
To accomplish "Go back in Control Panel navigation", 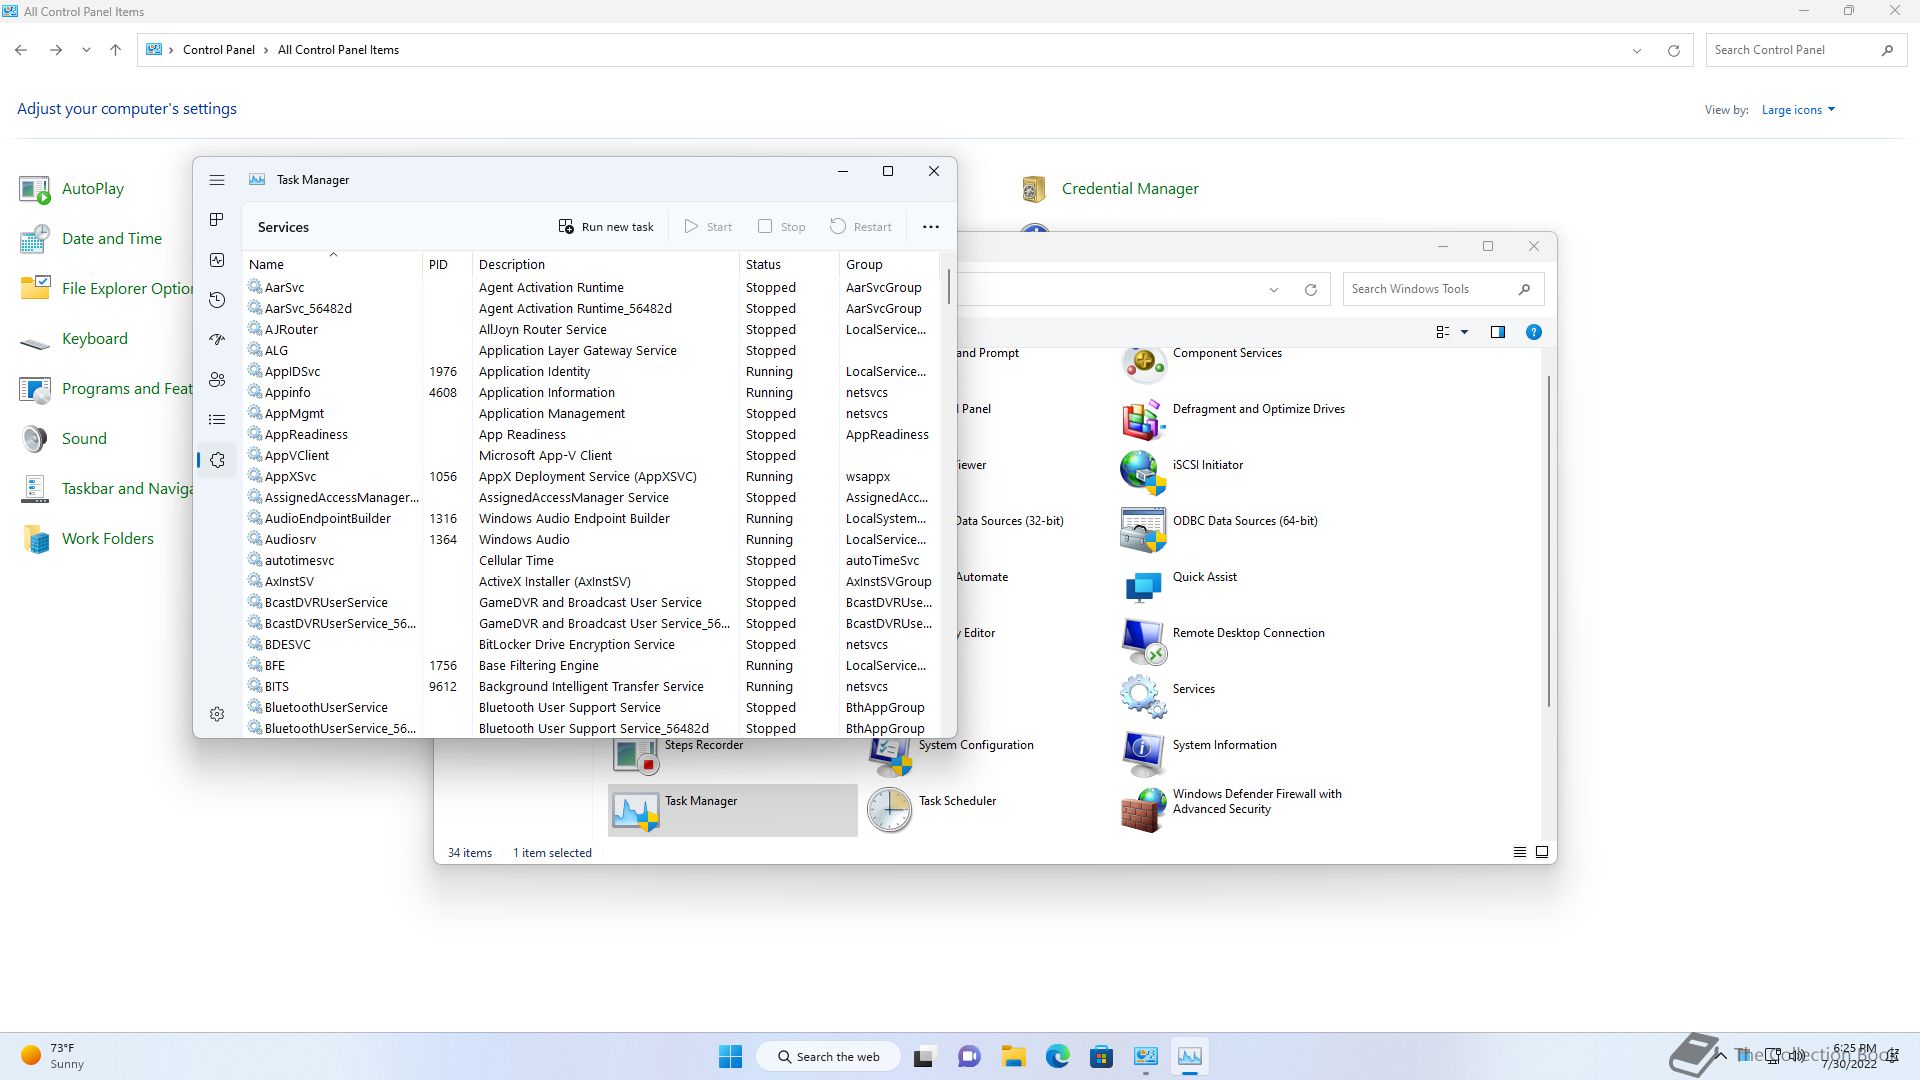I will pyautogui.click(x=21, y=50).
